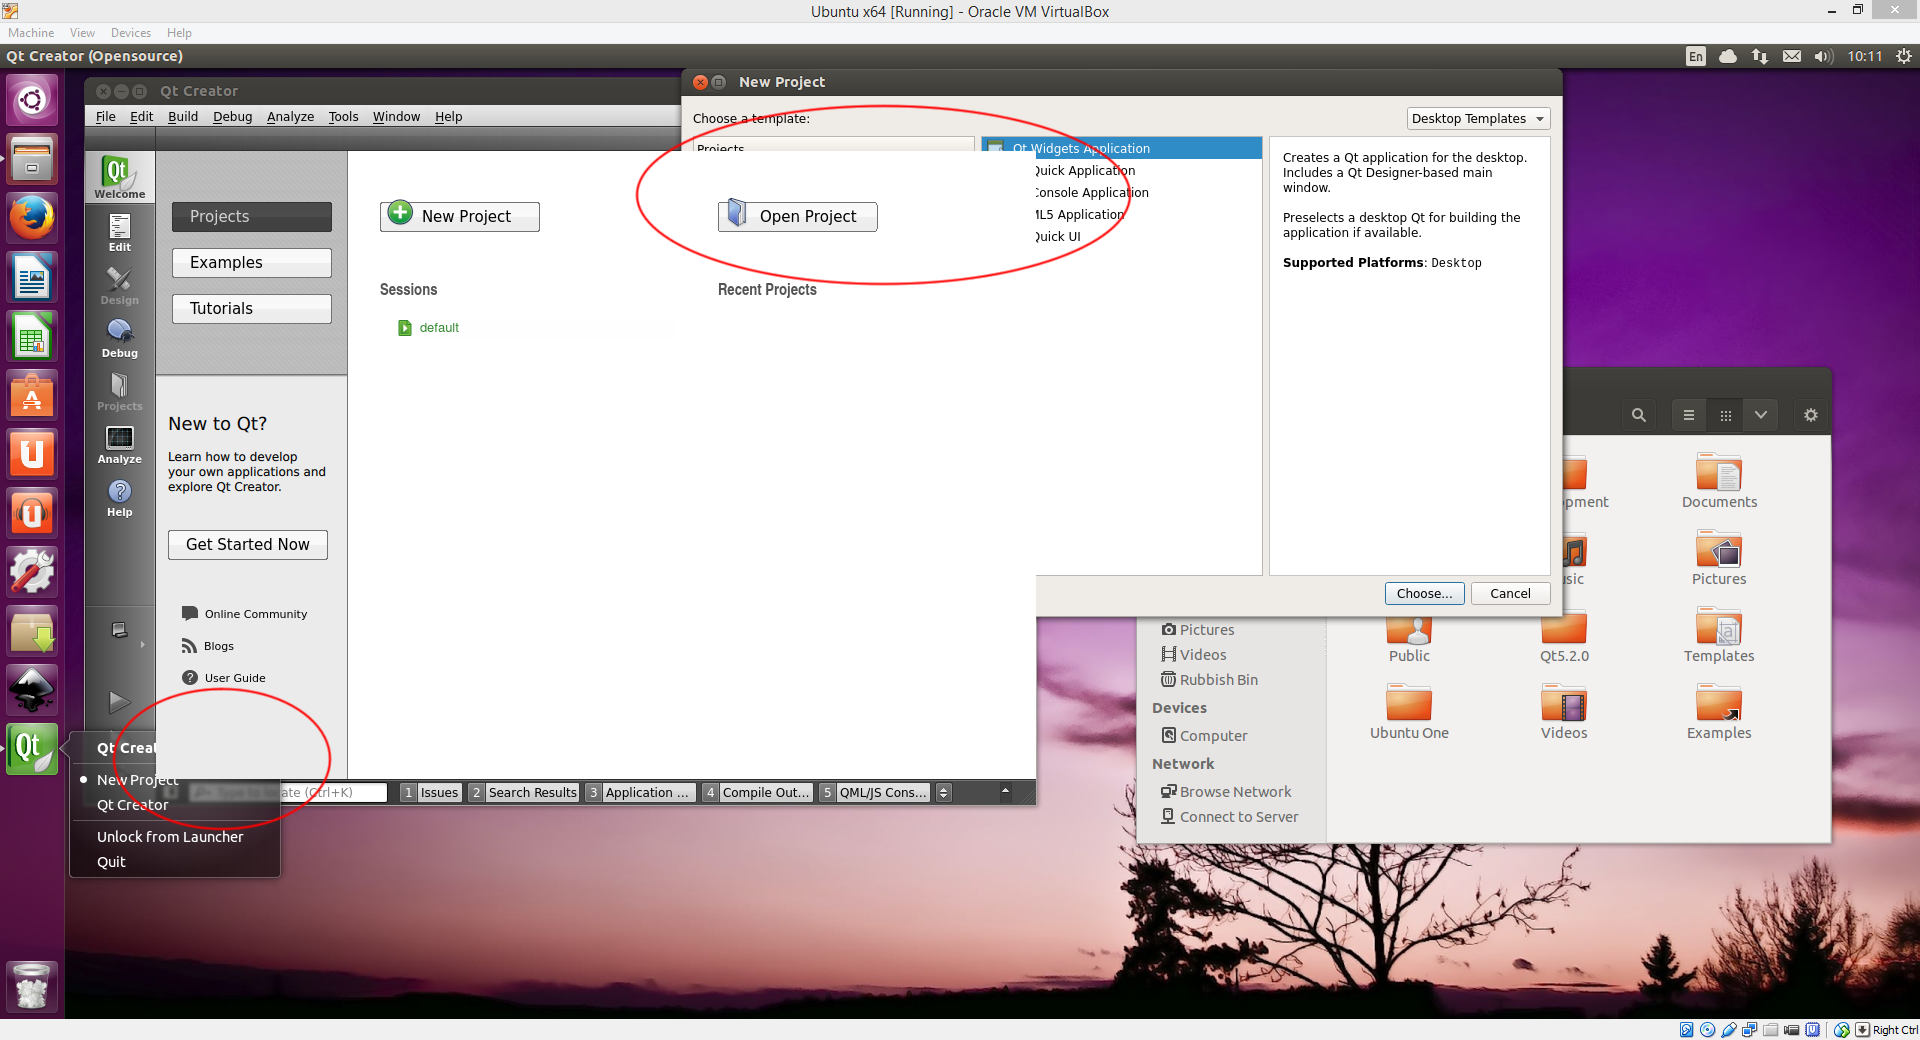Viewport: 1920px width, 1040px height.
Task: Open the Blogs link
Action: click(x=208, y=646)
